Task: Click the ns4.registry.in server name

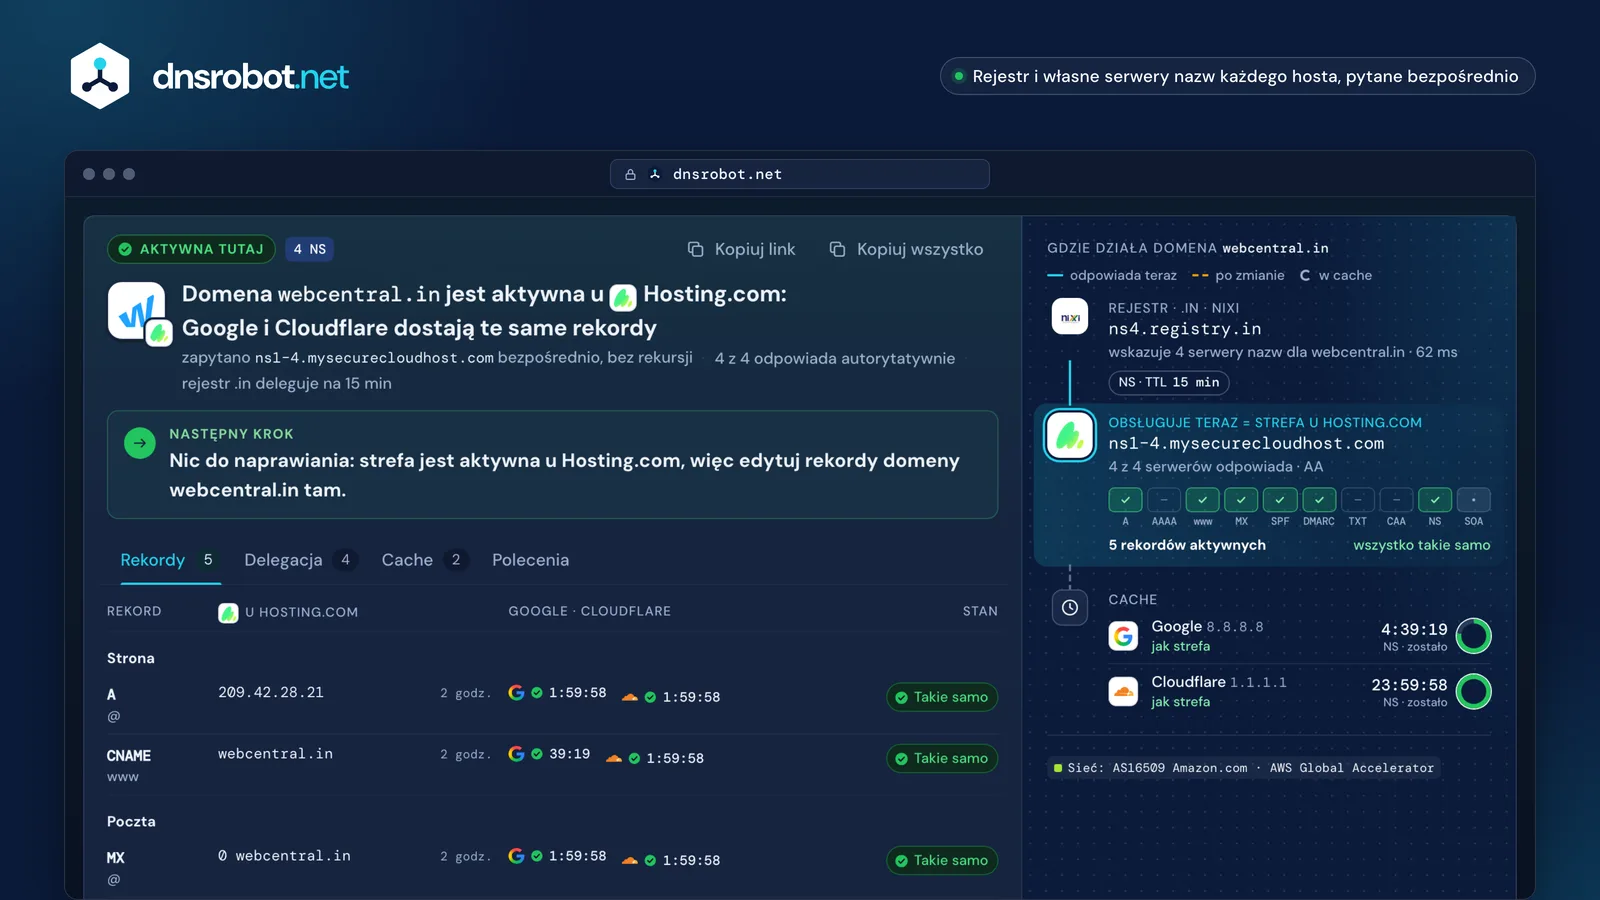Action: click(1184, 329)
